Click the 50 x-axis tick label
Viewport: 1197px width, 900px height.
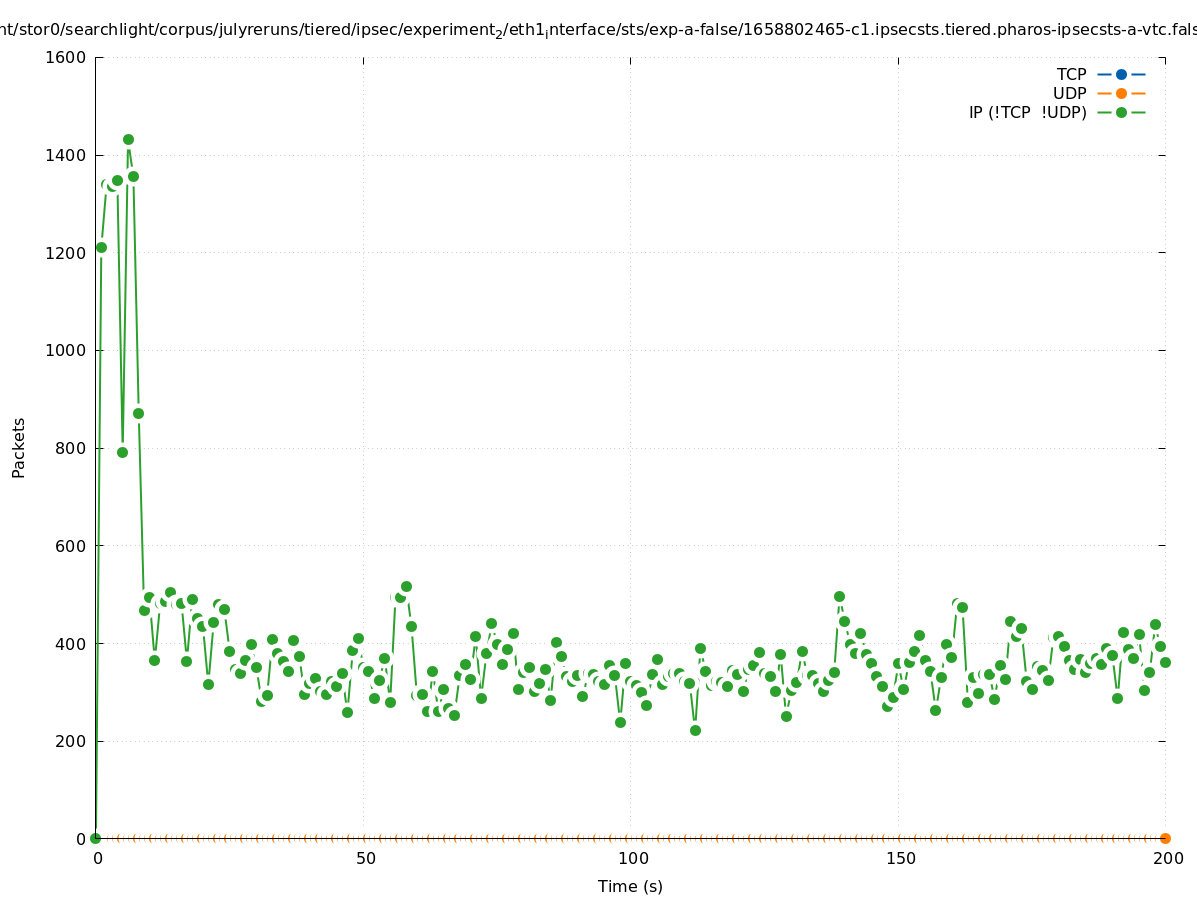tap(366, 858)
